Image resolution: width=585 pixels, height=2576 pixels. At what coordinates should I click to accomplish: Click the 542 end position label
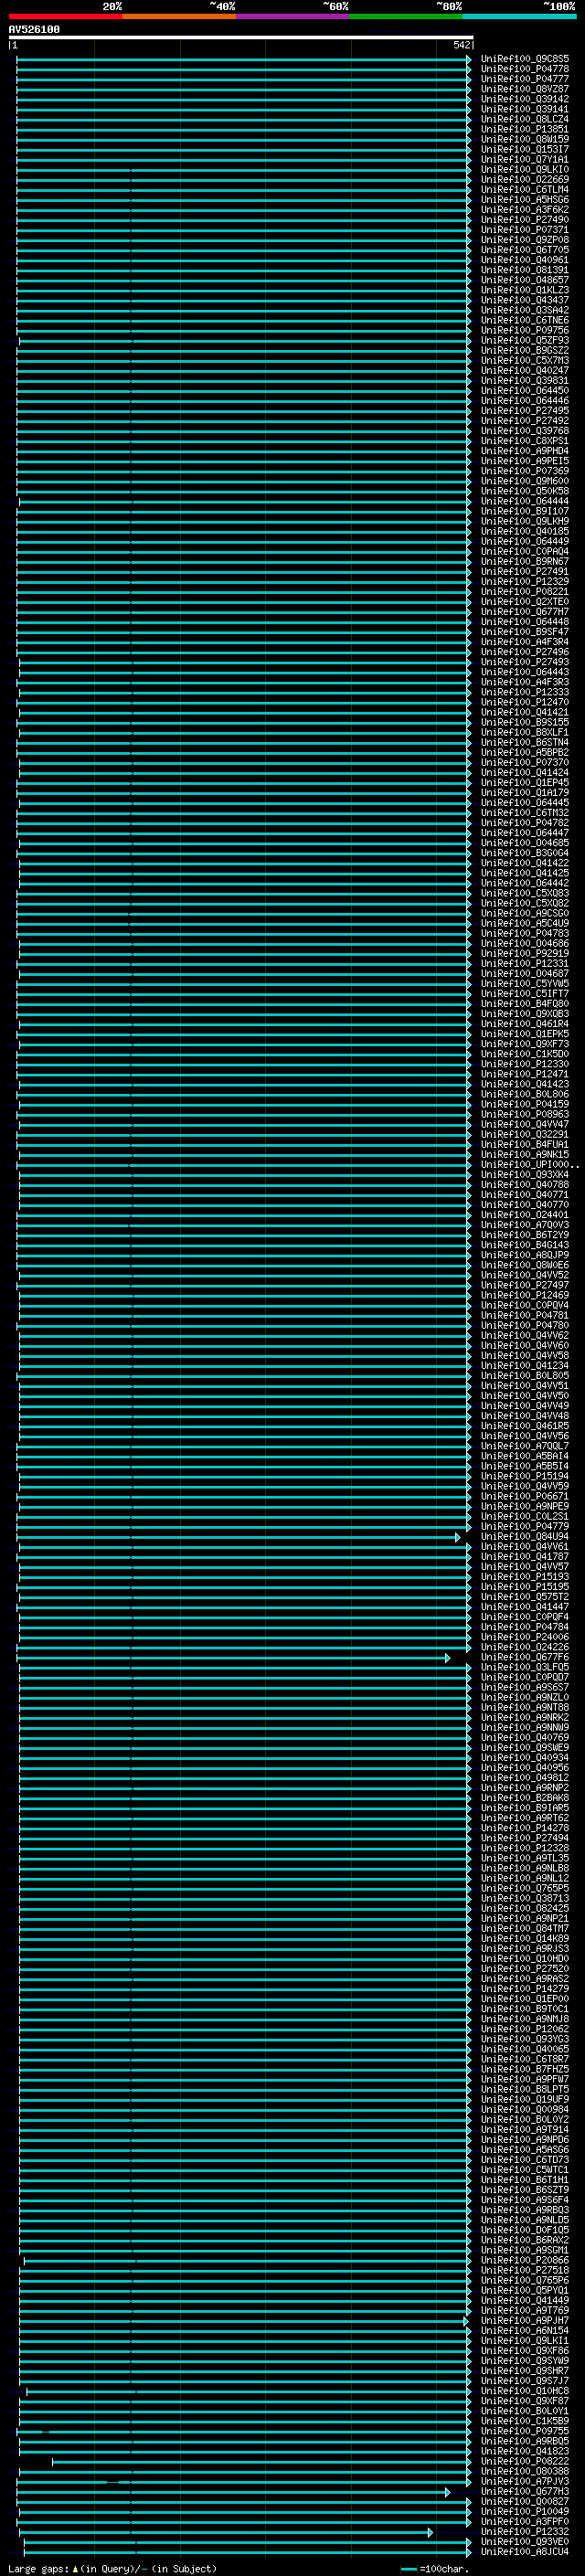pos(461,45)
